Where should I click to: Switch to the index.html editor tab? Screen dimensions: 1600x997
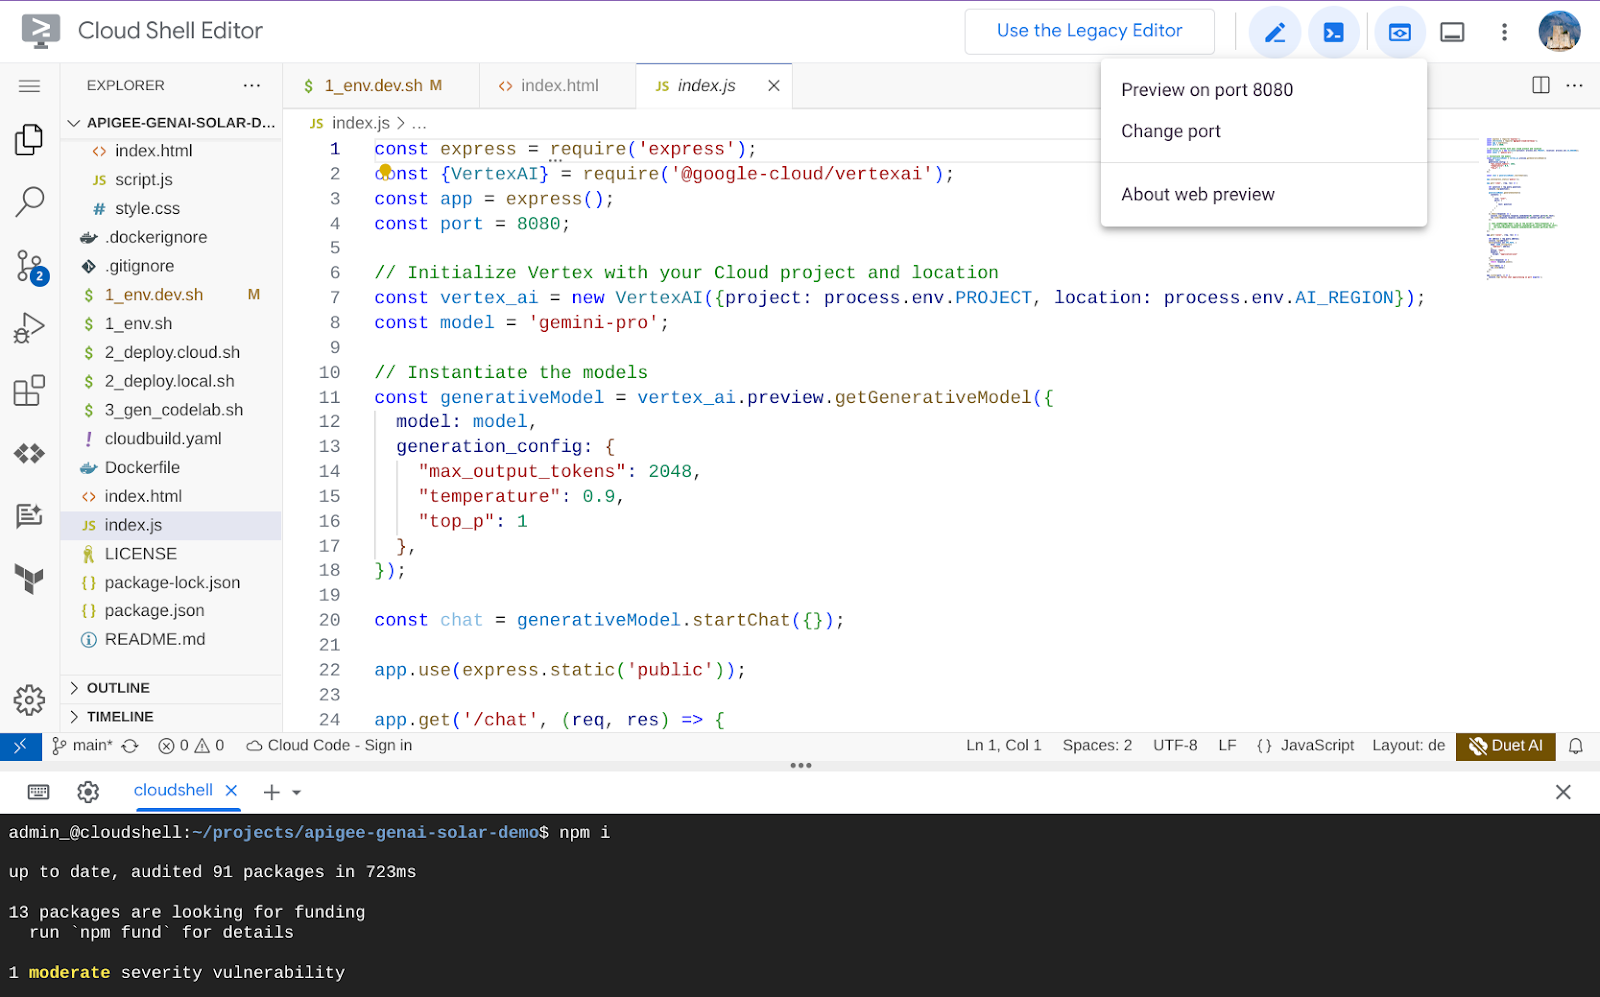(557, 86)
